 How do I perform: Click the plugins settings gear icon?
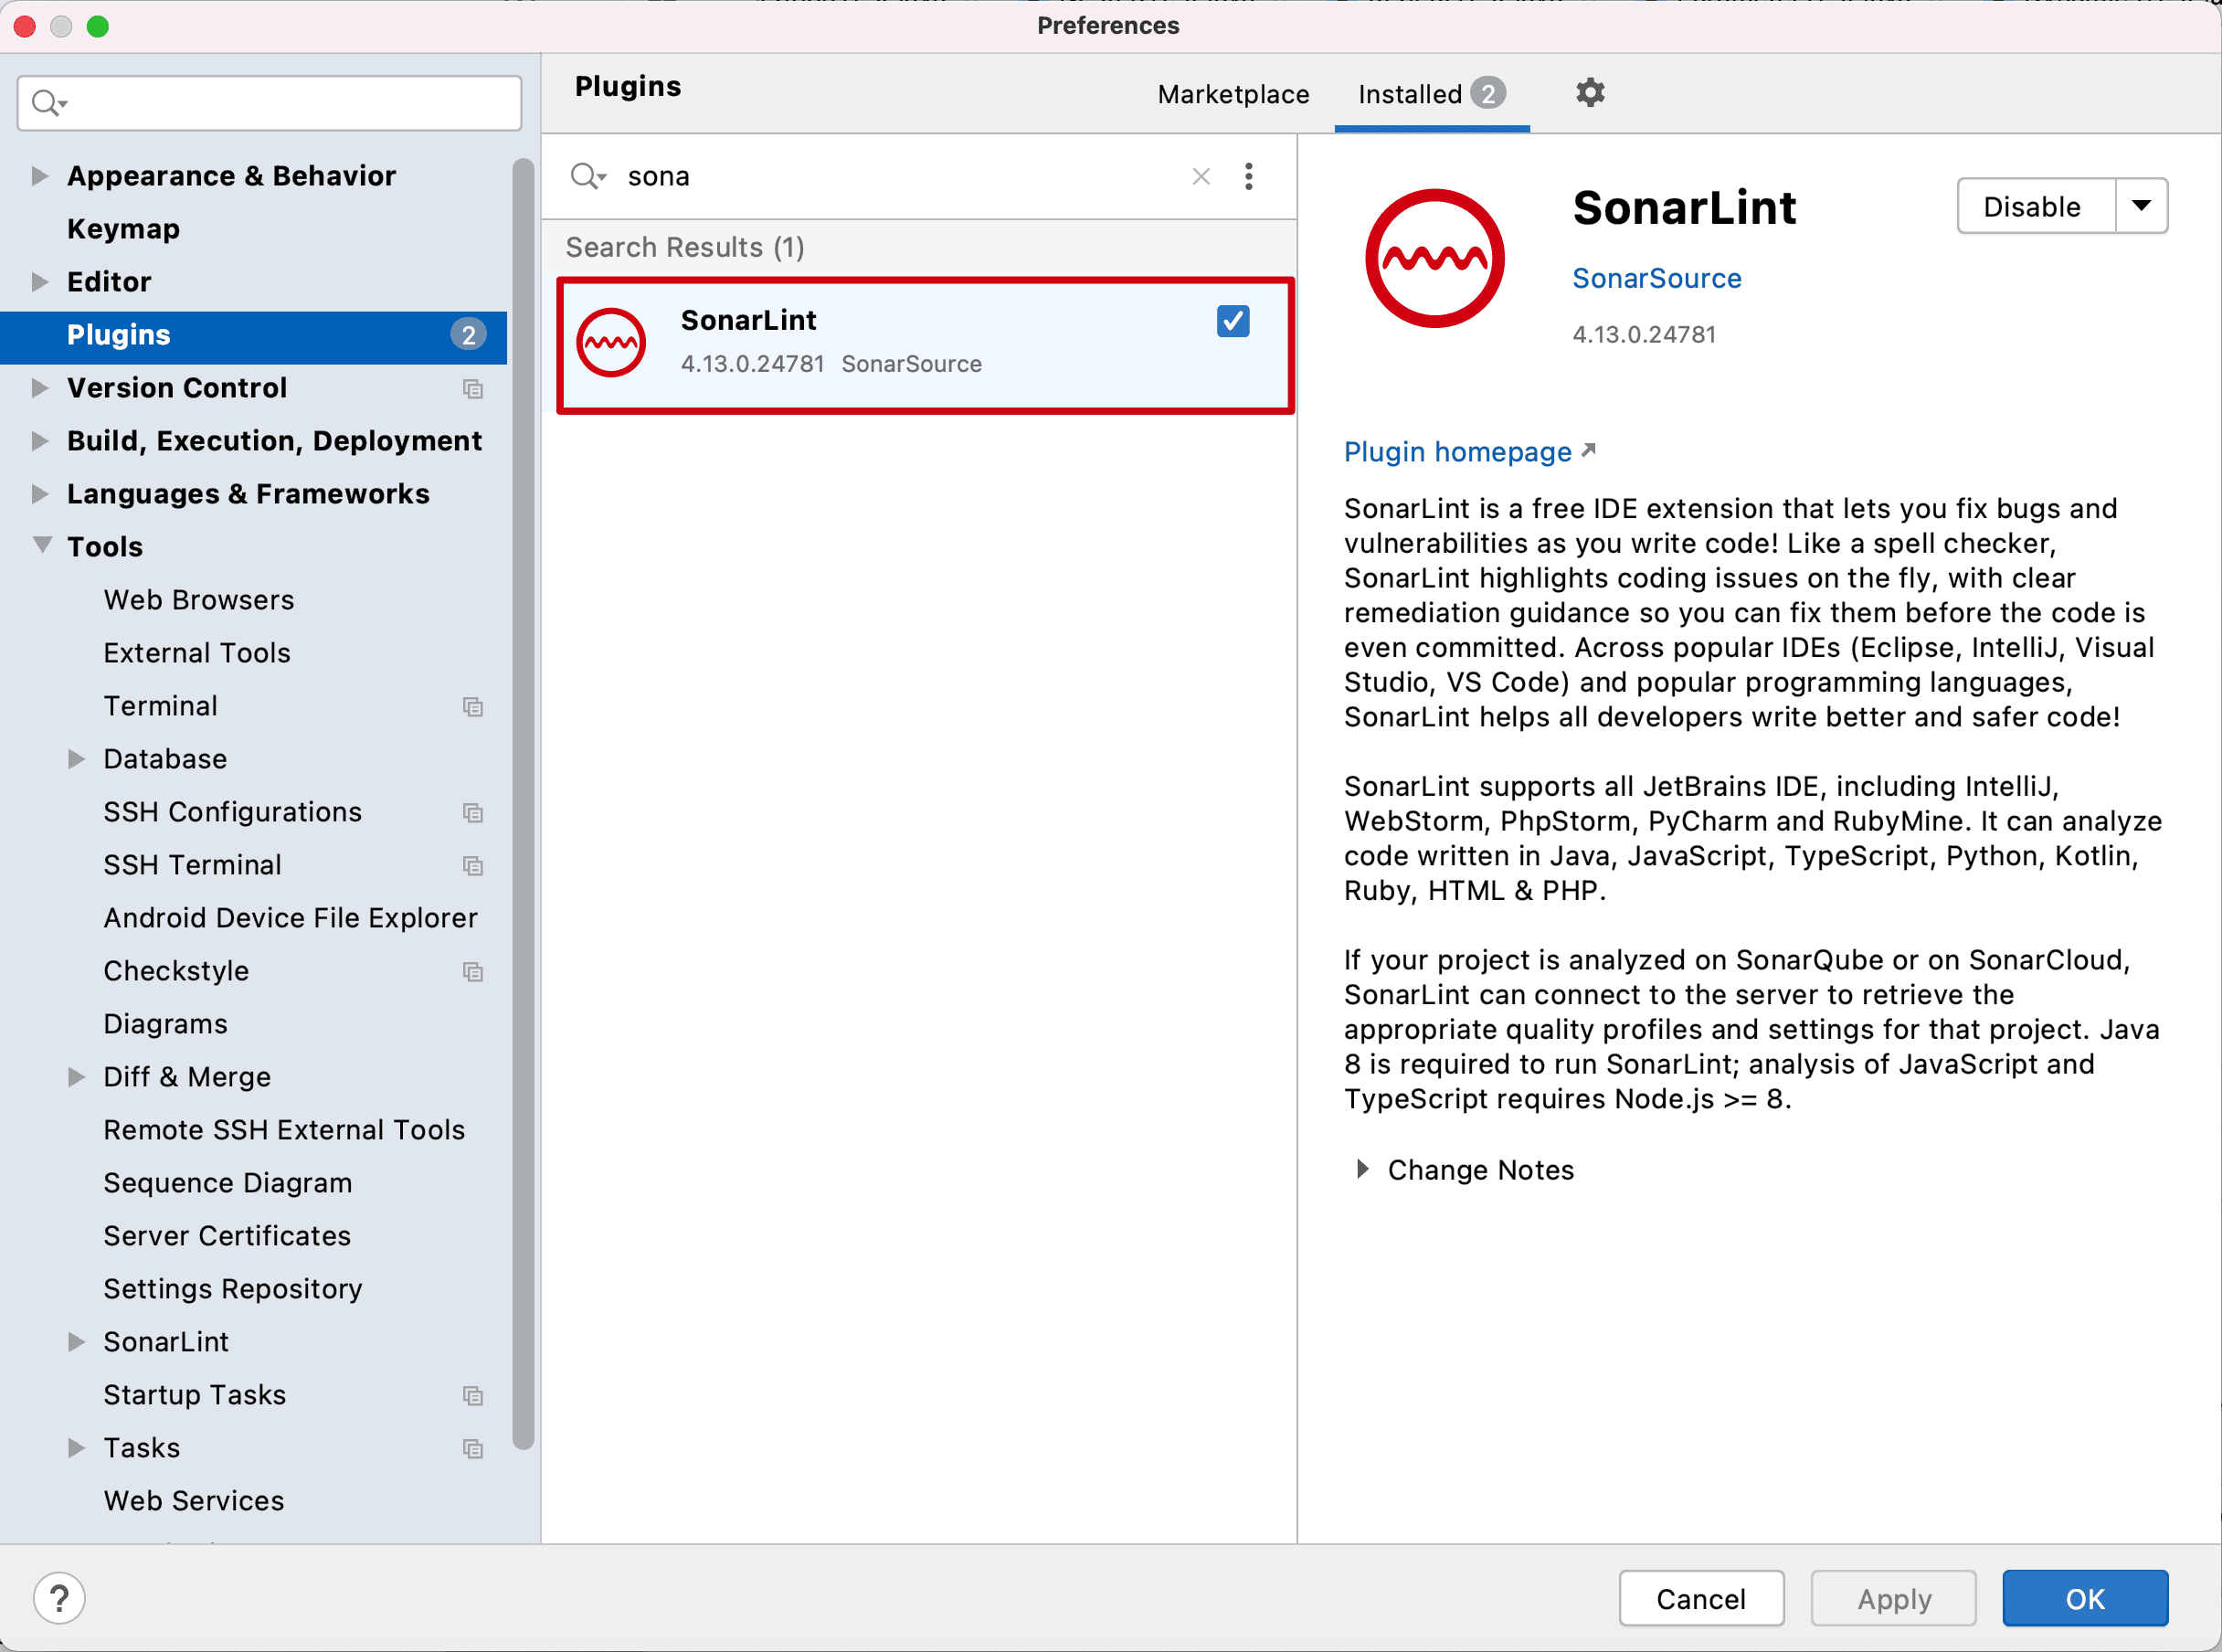coord(1589,93)
